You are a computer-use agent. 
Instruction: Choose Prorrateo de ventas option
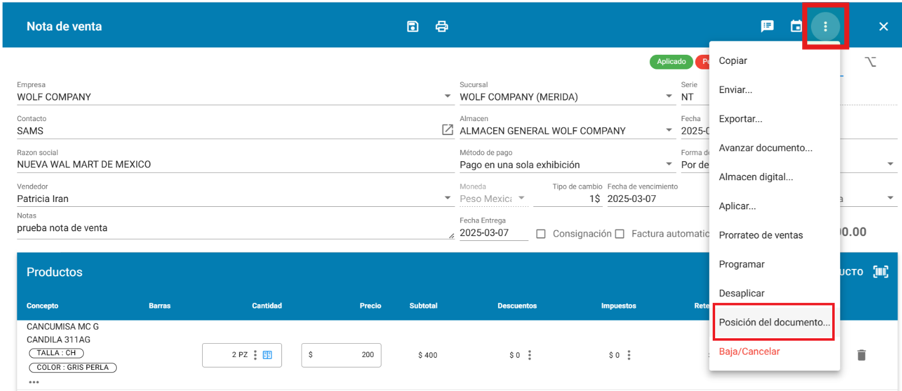[x=775, y=235]
